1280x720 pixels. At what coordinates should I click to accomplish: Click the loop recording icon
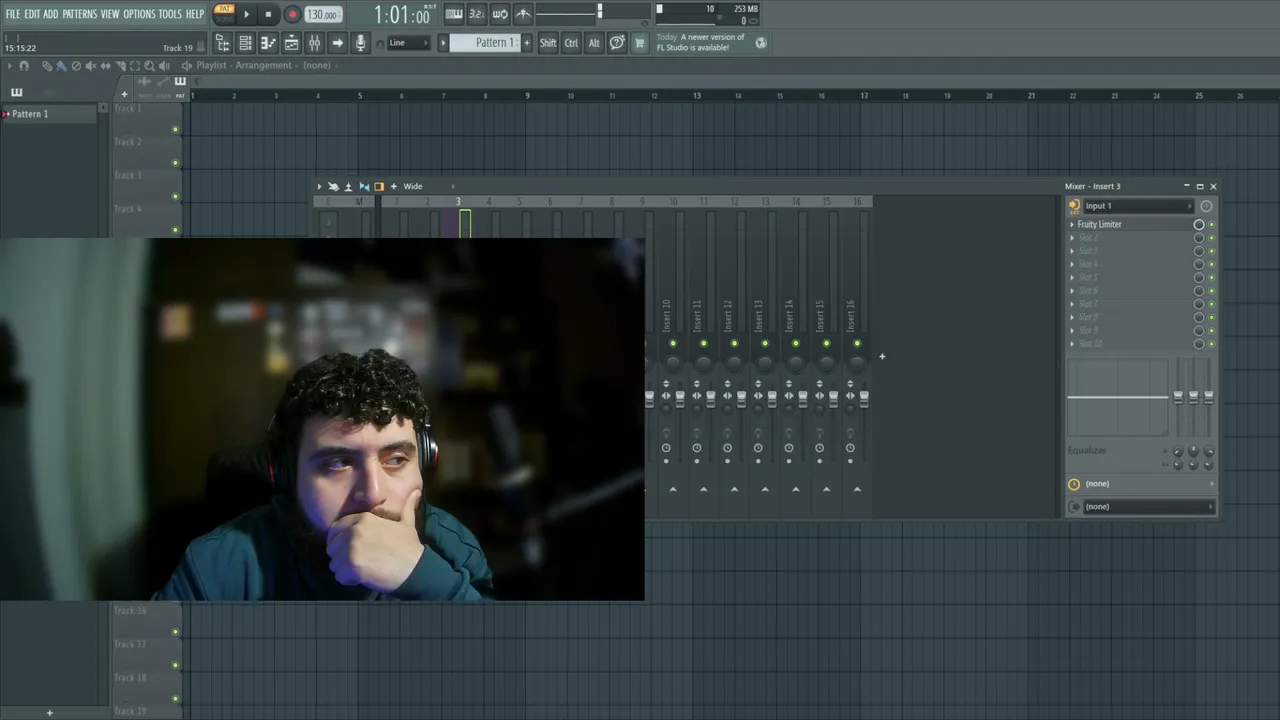point(500,14)
